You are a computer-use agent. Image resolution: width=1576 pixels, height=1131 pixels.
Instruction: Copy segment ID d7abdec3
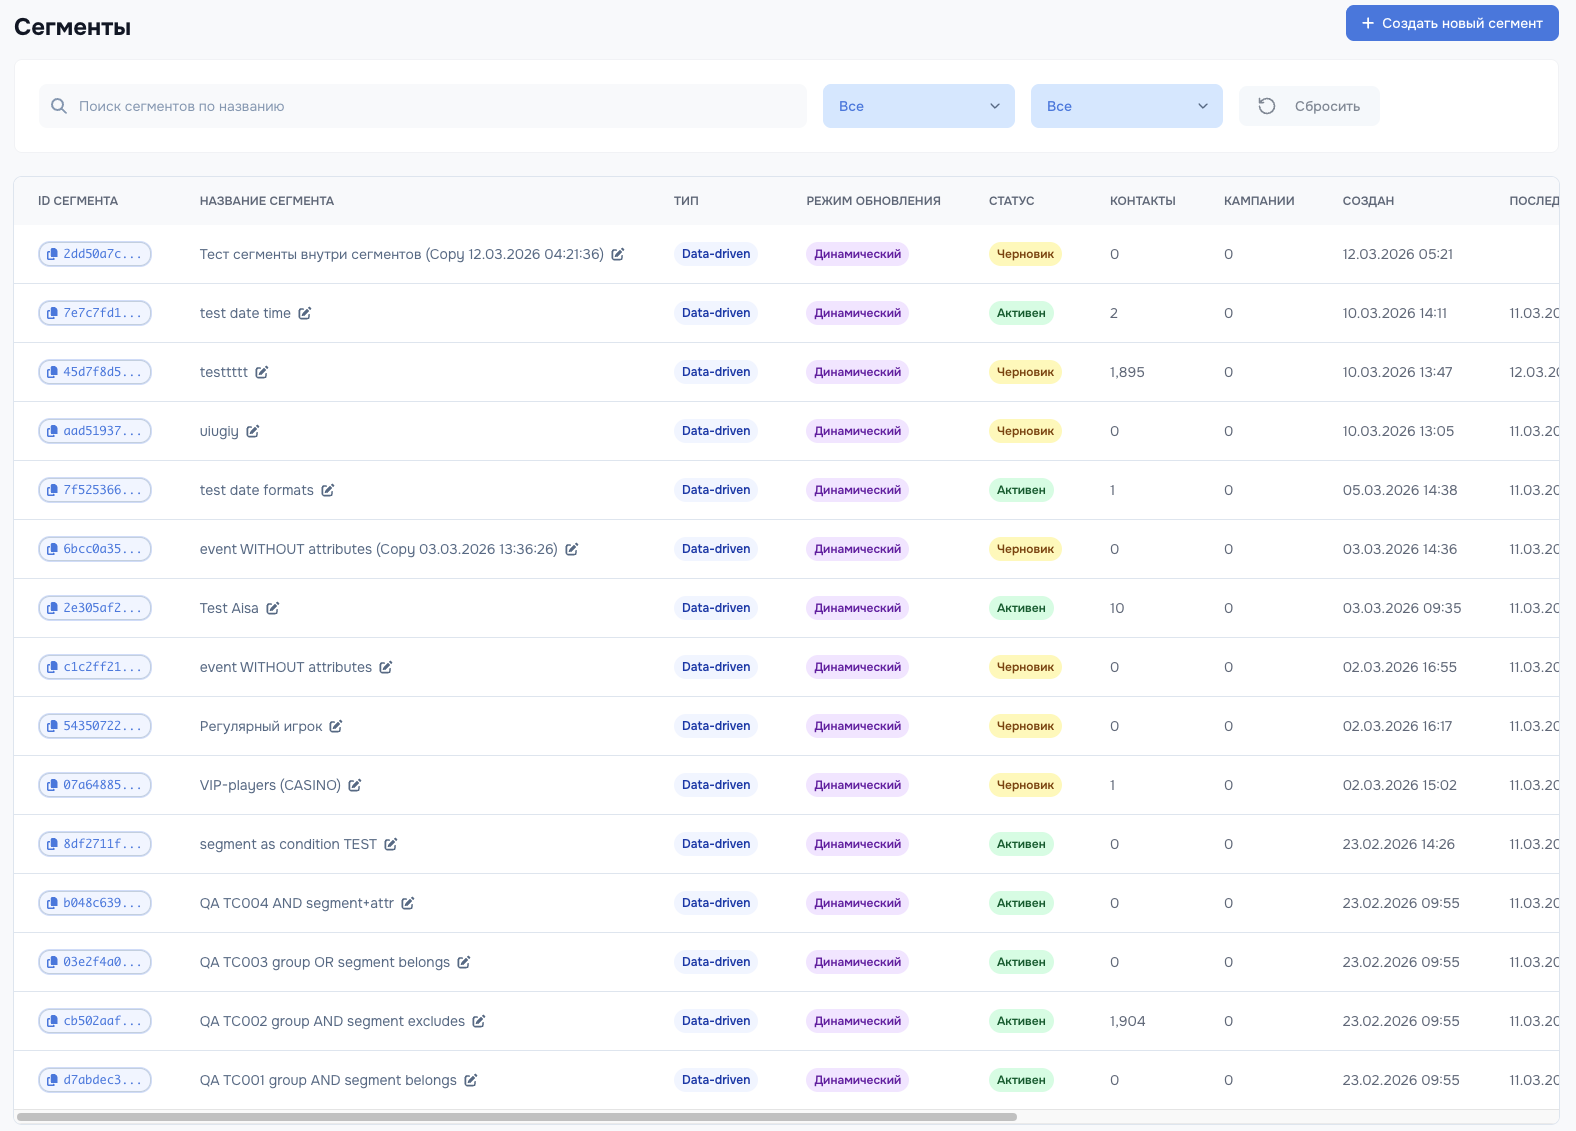(x=95, y=1080)
